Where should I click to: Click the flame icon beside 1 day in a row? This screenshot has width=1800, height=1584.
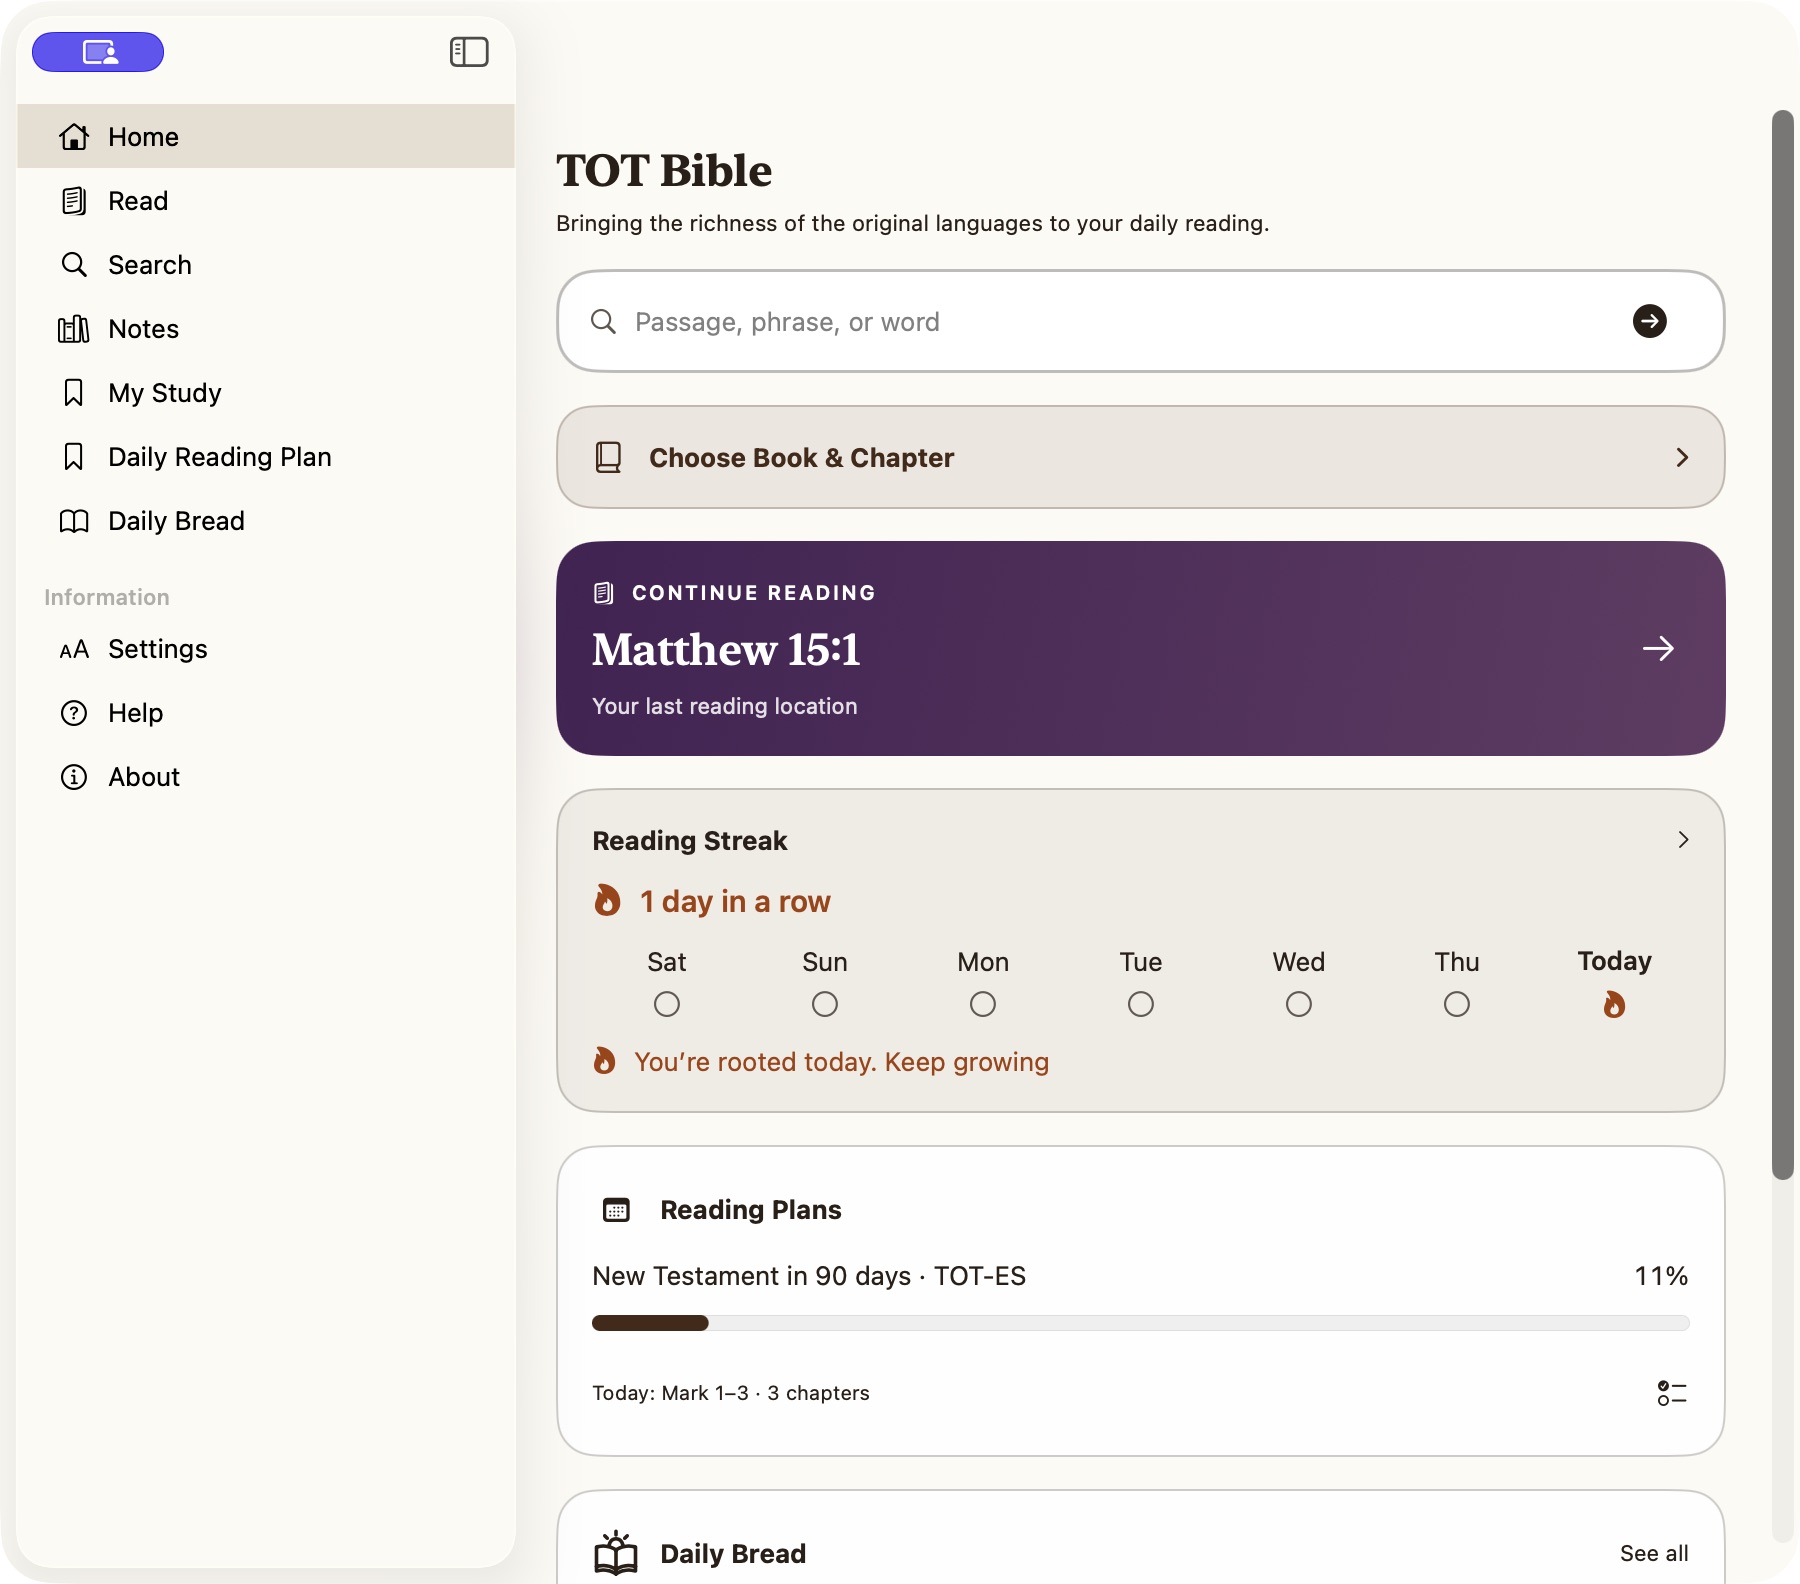coord(607,900)
